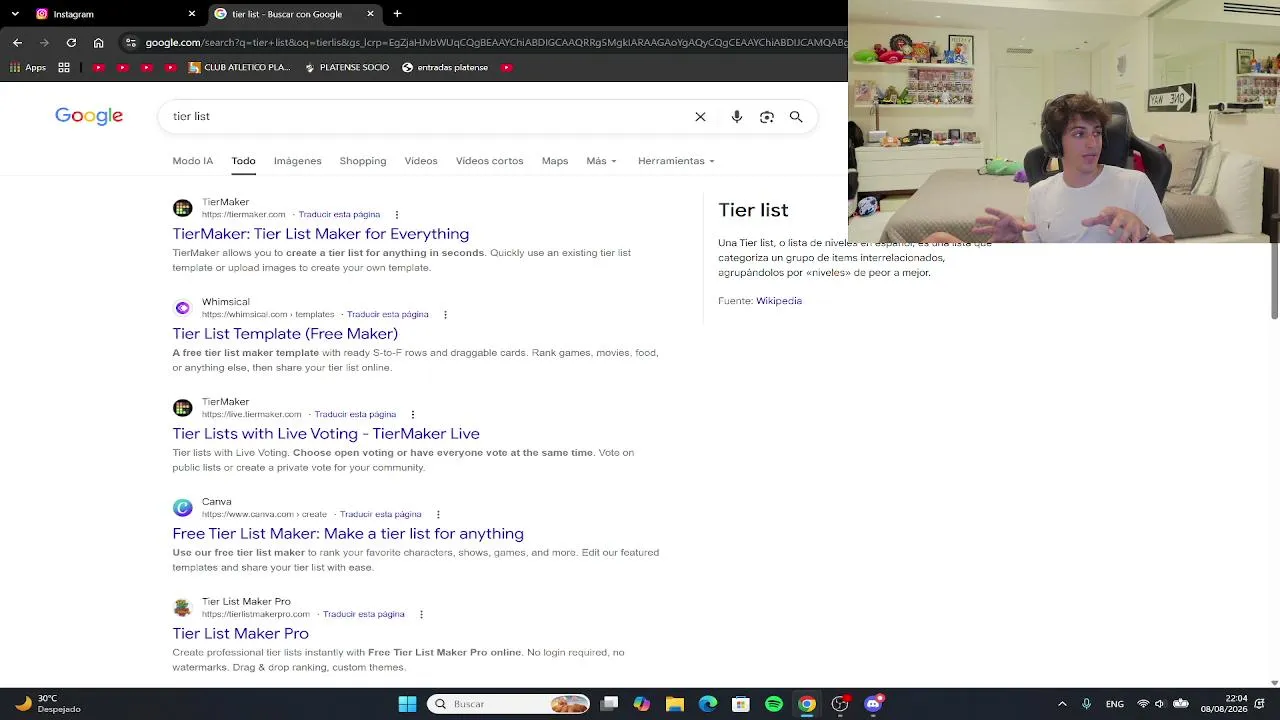
Task: Open entradas platense bookmark
Action: click(445, 68)
